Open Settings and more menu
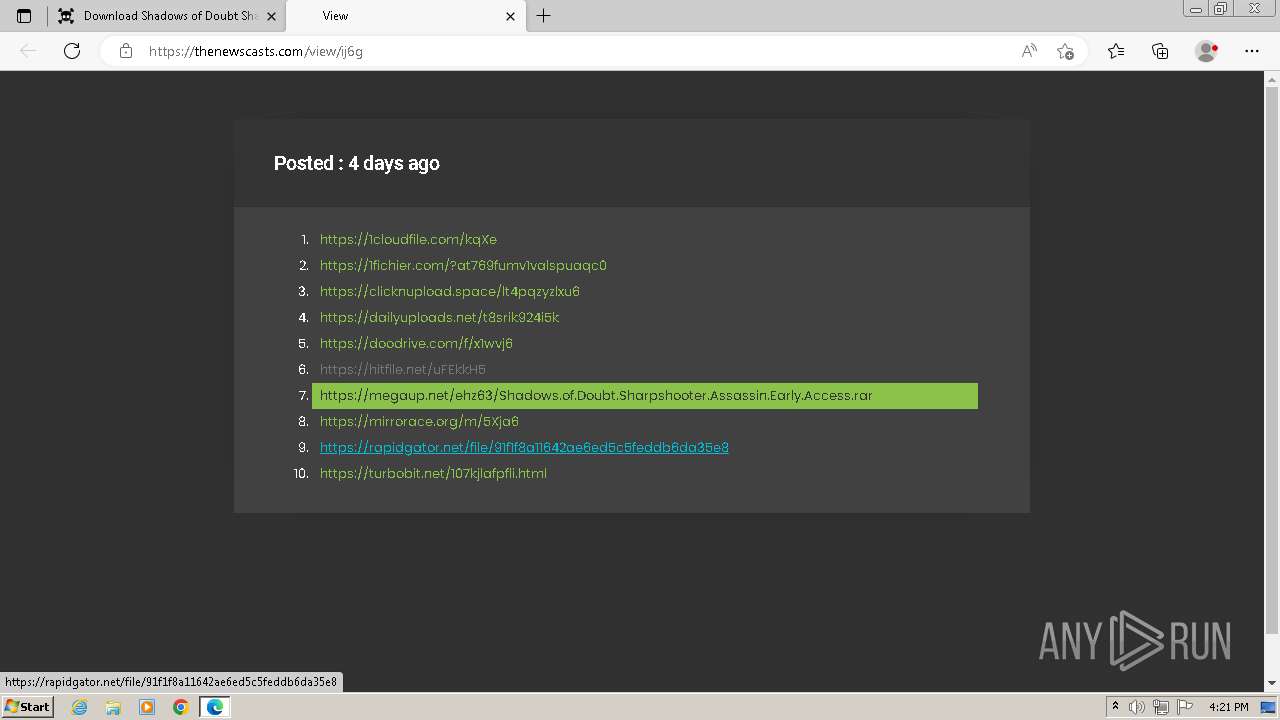 point(1252,51)
